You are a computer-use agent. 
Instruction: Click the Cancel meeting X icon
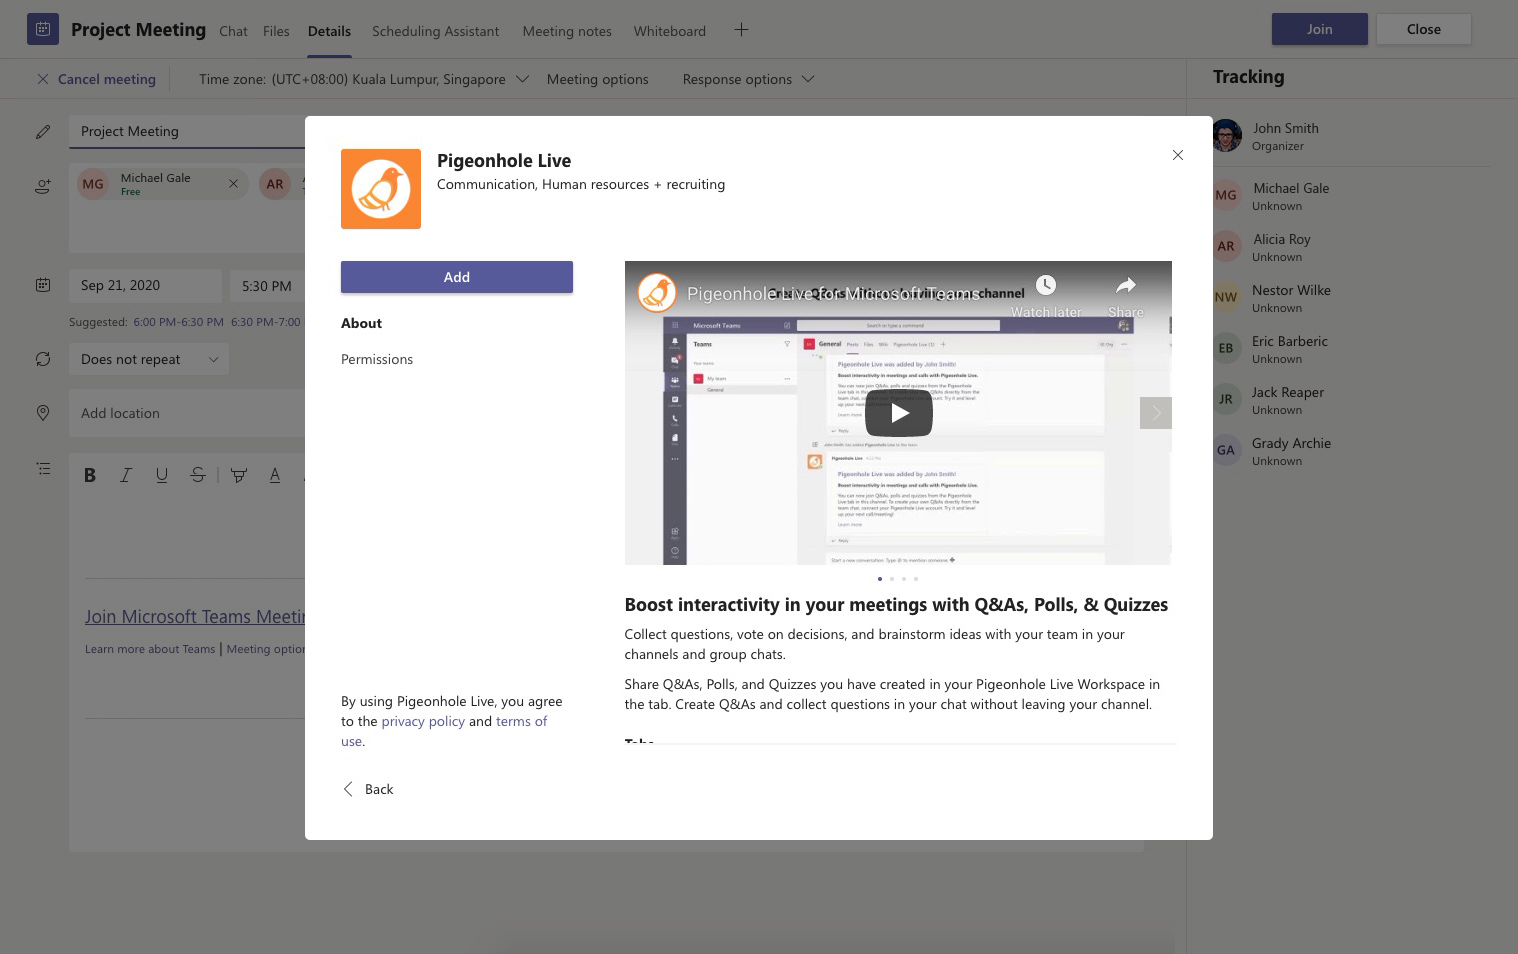43,79
